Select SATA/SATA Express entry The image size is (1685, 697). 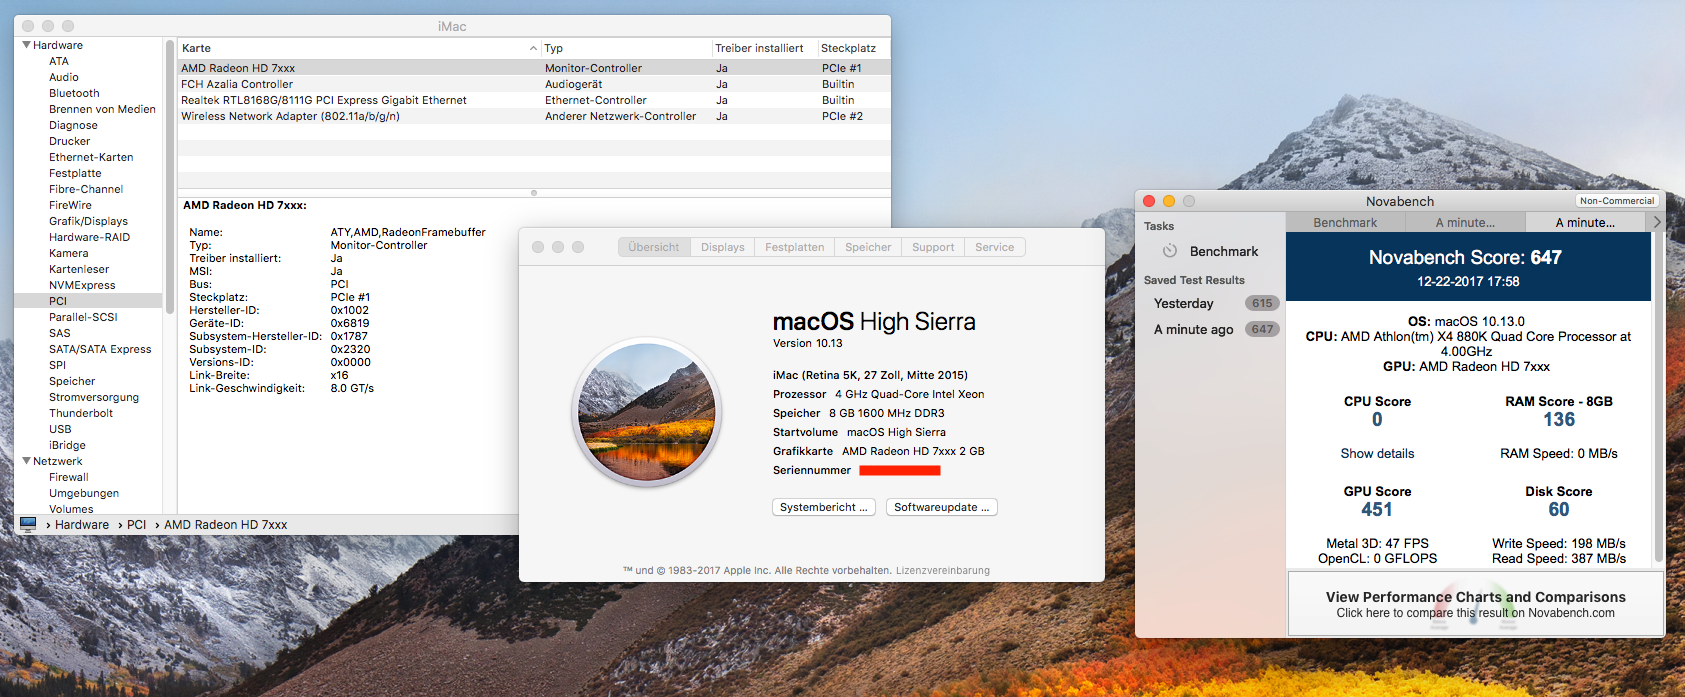100,349
